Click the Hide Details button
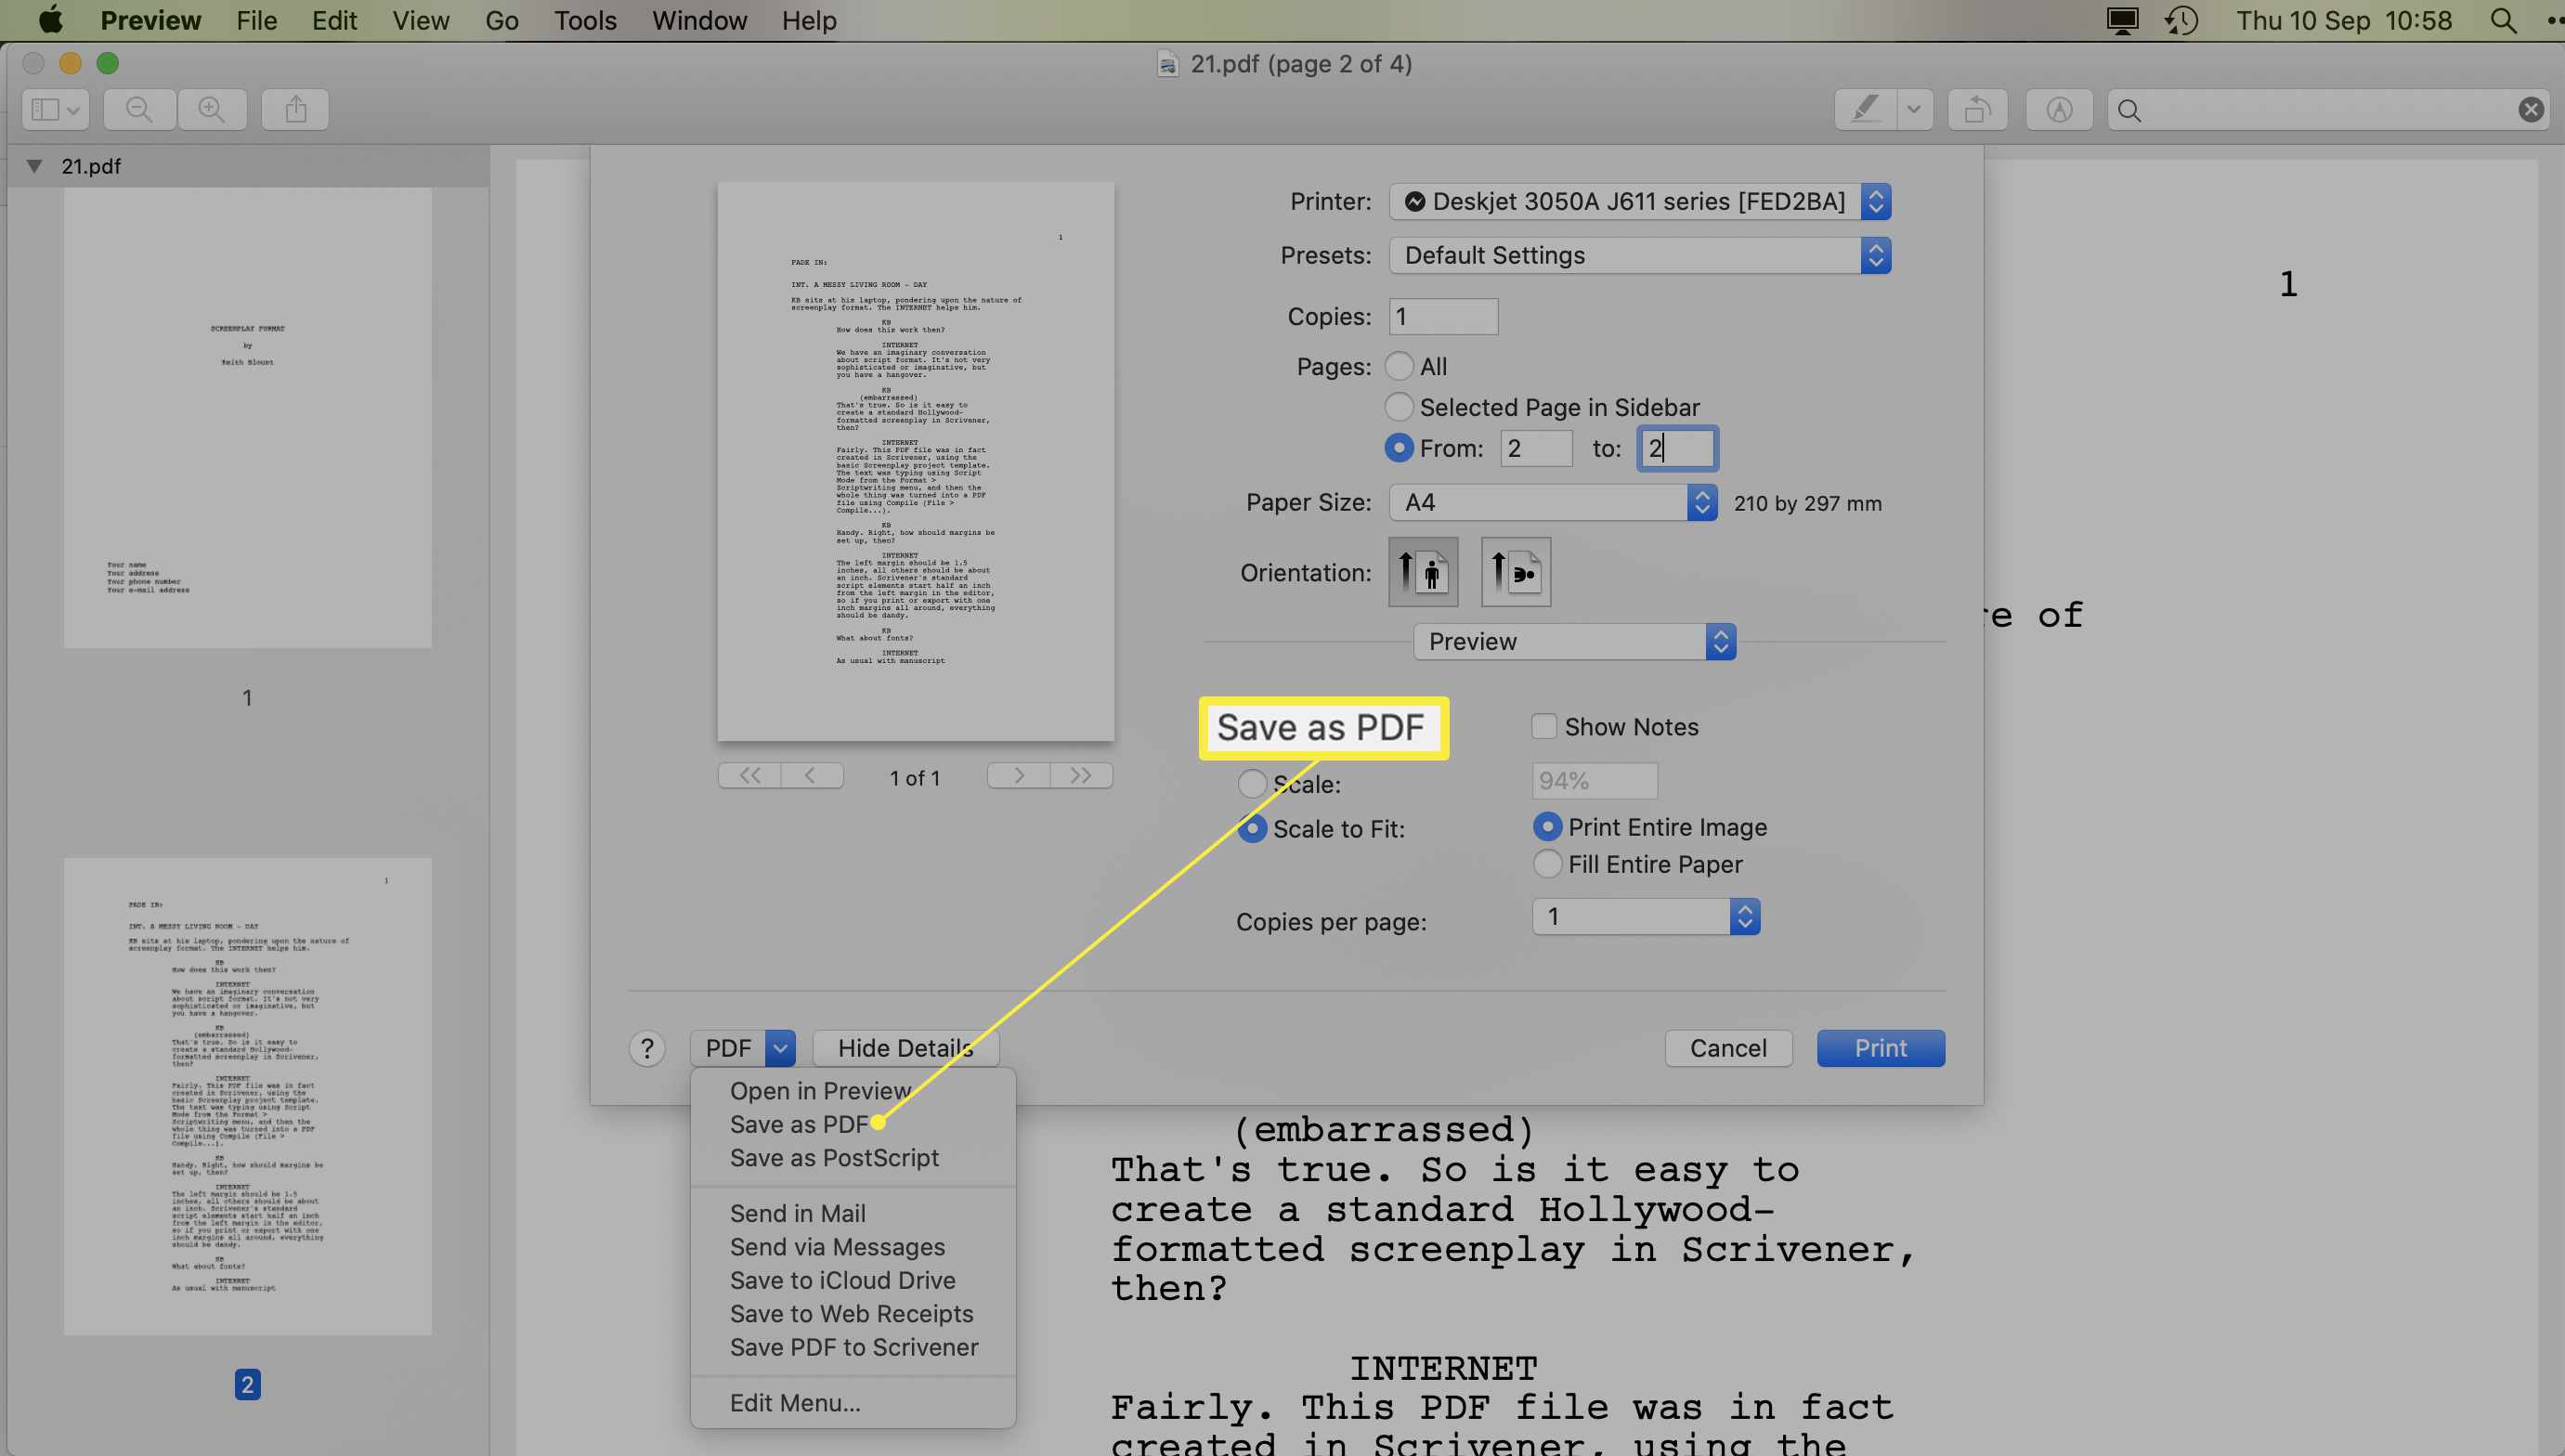The width and height of the screenshot is (2565, 1456). coord(906,1048)
